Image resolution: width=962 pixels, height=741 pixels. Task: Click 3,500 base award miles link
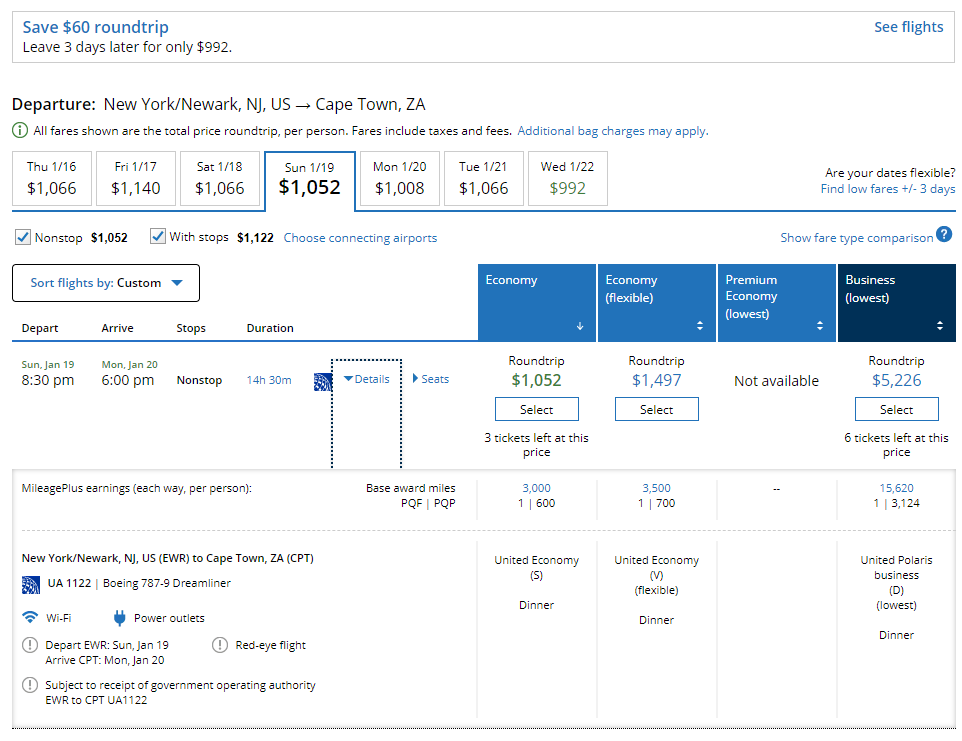pyautogui.click(x=656, y=488)
